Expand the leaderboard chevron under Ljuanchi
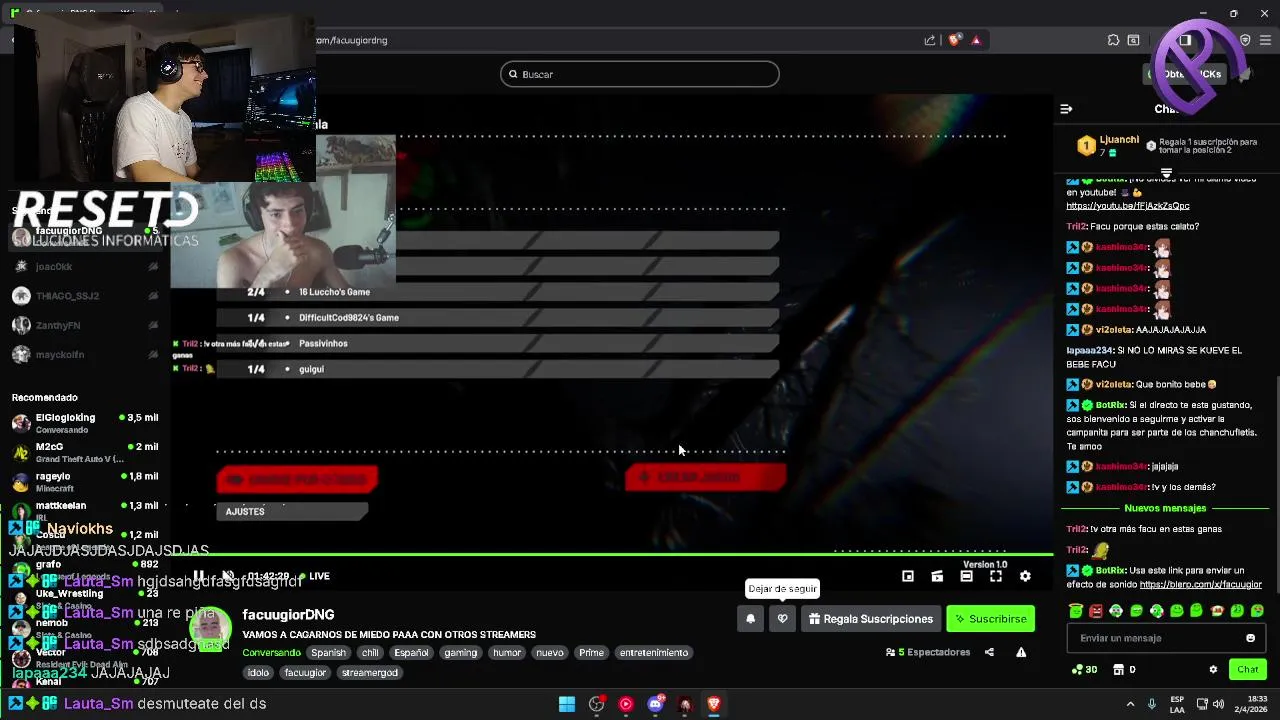1280x720 pixels. tap(1166, 173)
